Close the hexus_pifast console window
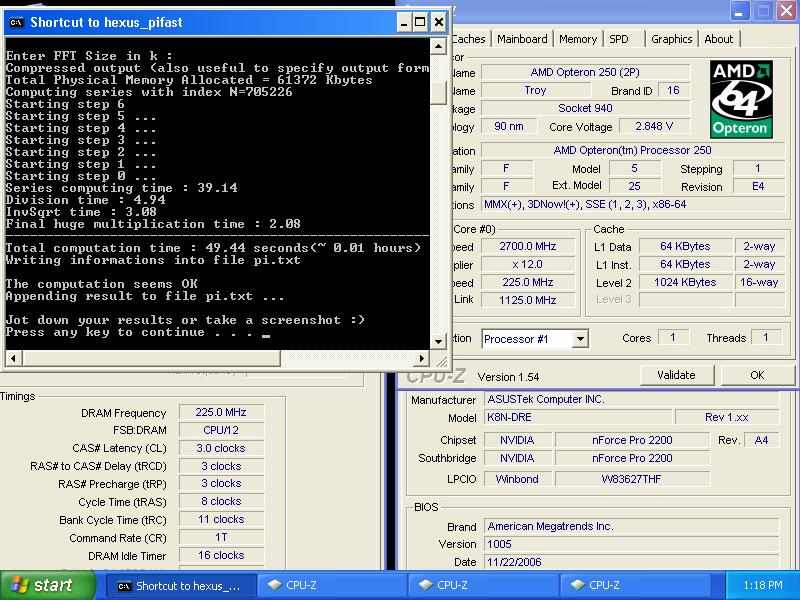800x600 pixels. 439,22
